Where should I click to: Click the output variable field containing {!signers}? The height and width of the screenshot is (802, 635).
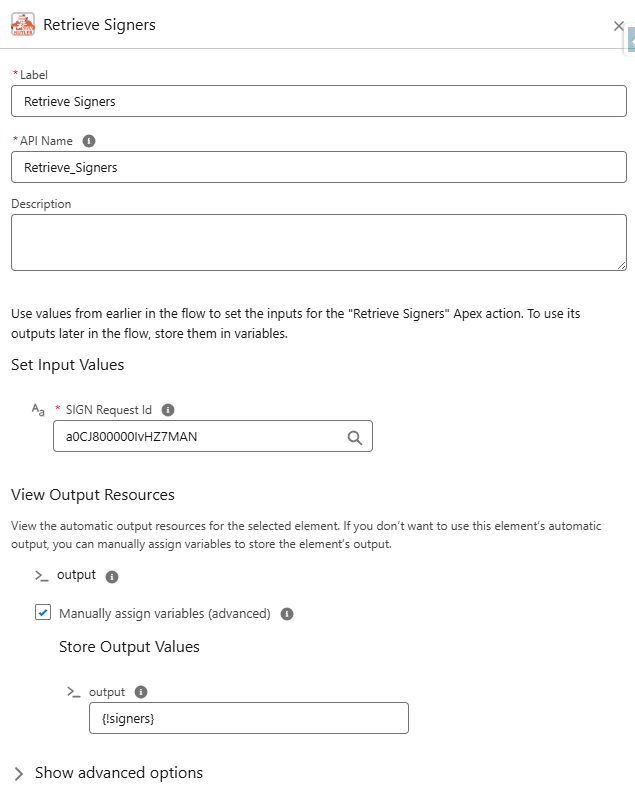[x=249, y=718]
